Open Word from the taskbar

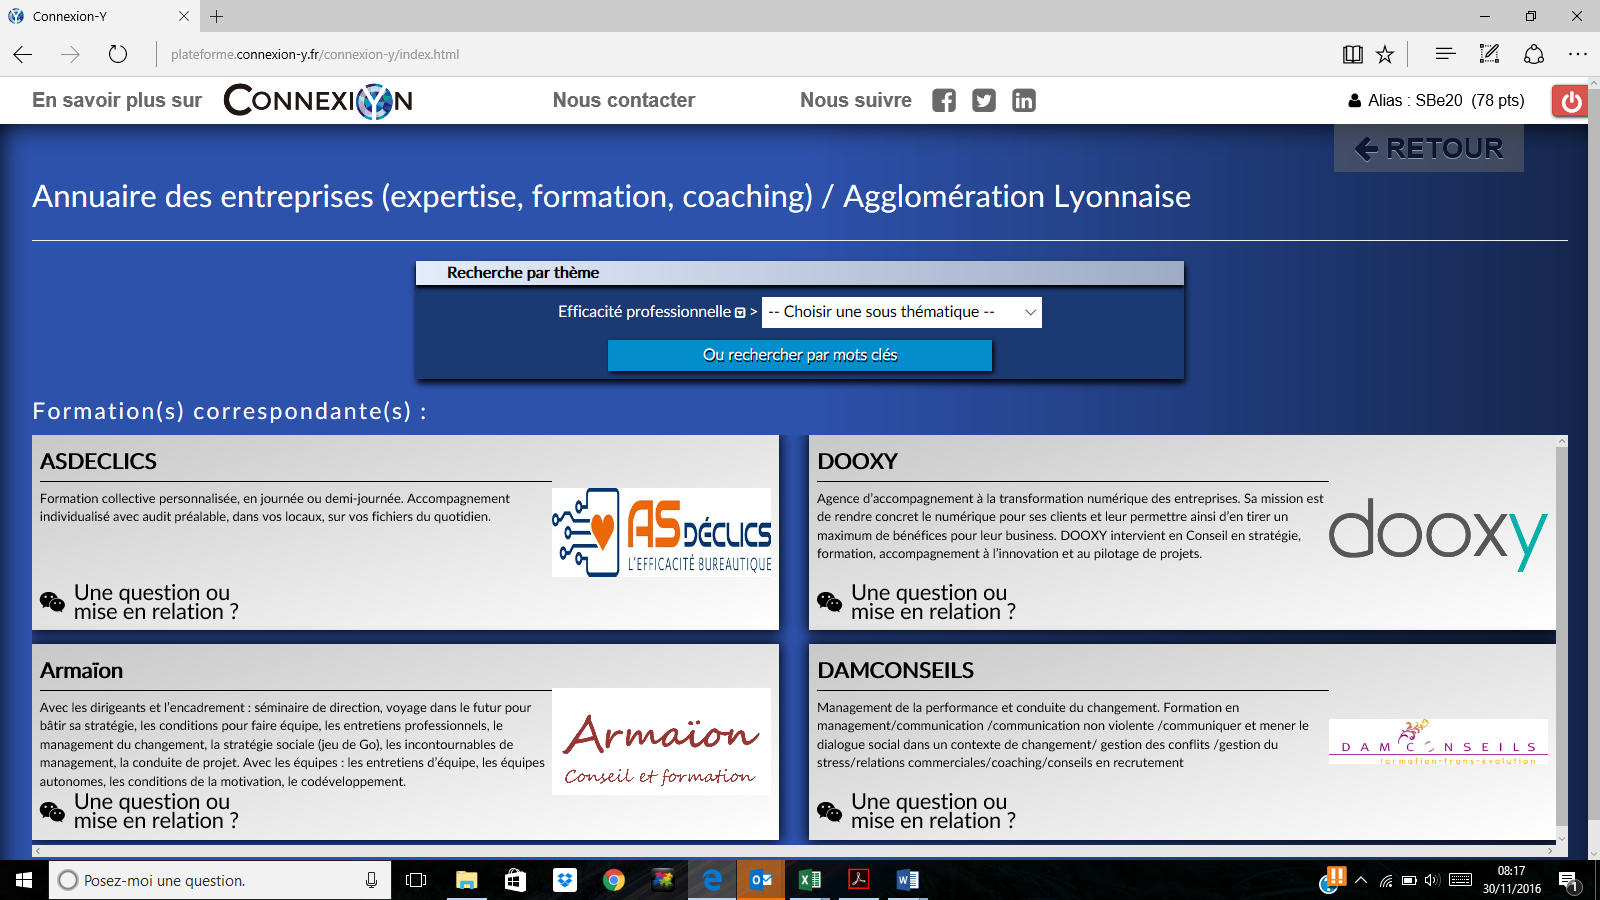(x=907, y=880)
